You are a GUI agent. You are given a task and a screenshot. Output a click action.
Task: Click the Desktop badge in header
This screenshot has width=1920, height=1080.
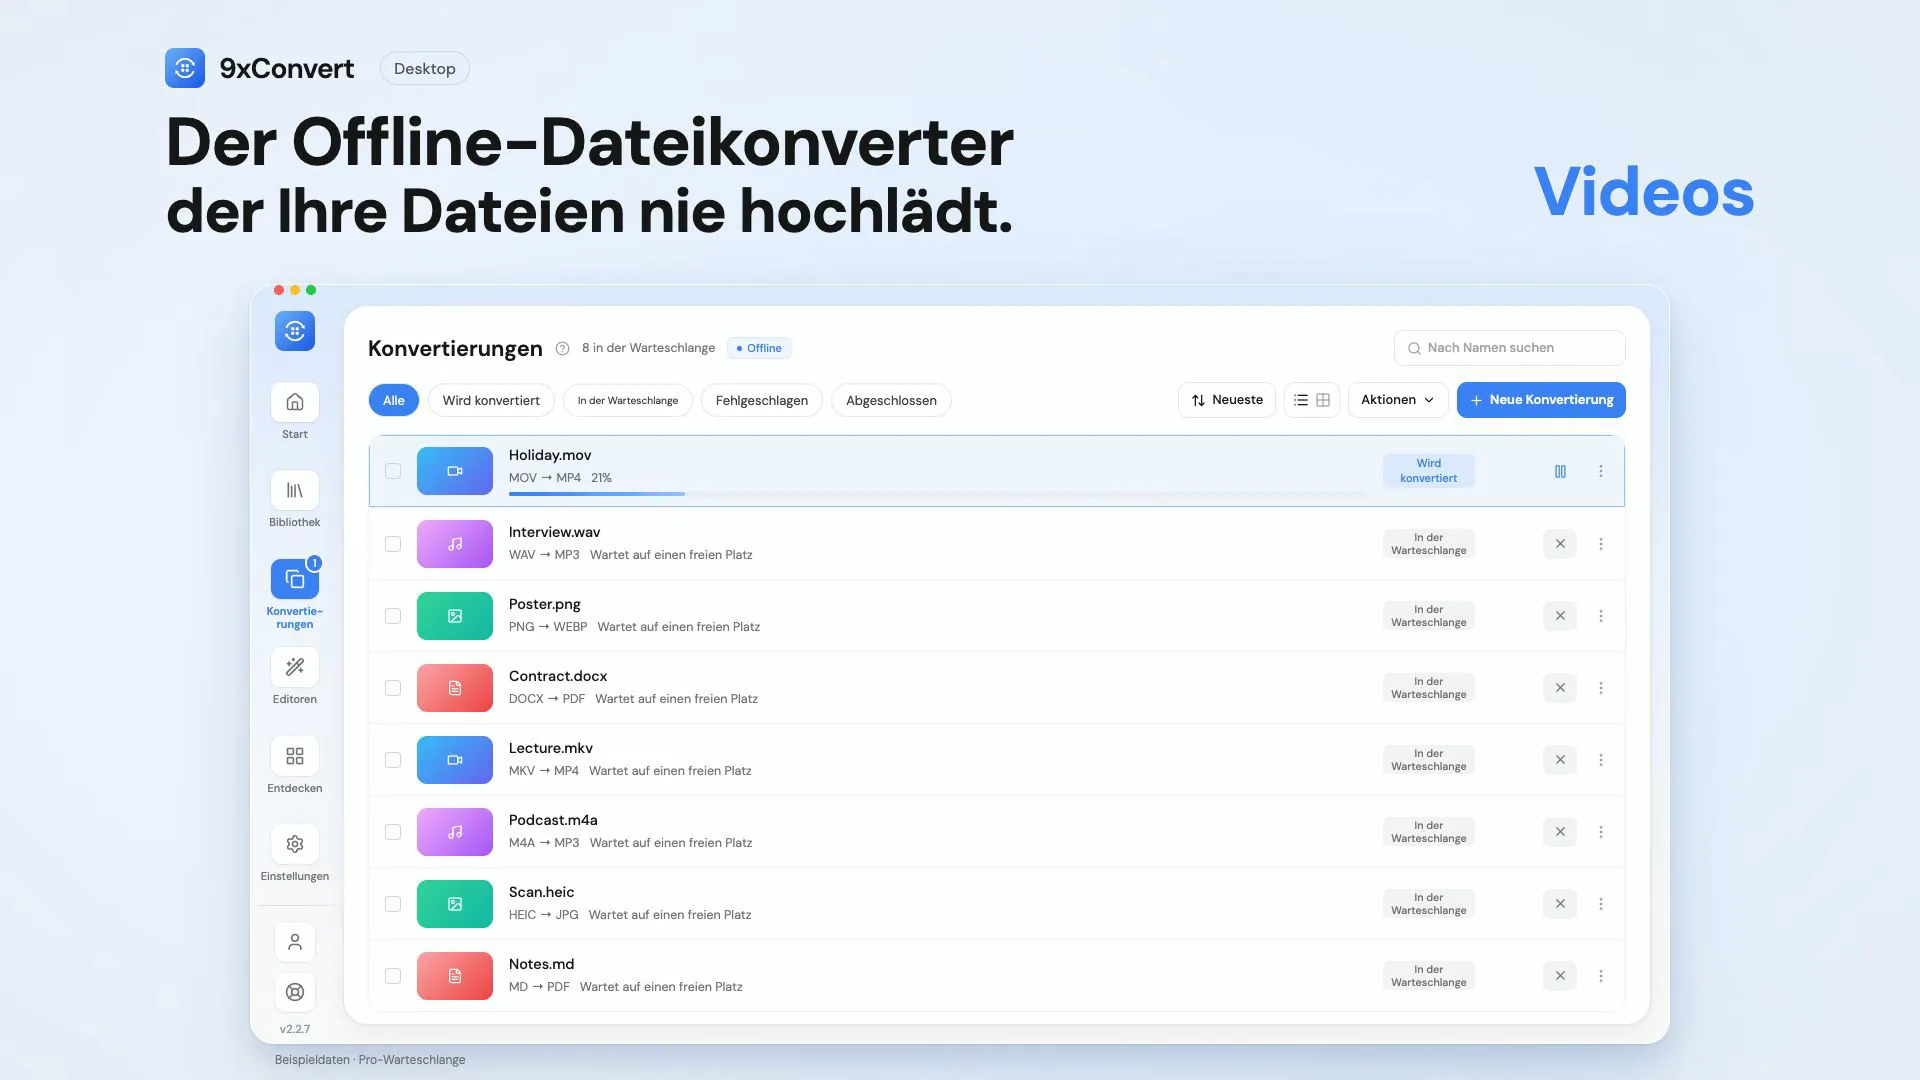(x=424, y=68)
